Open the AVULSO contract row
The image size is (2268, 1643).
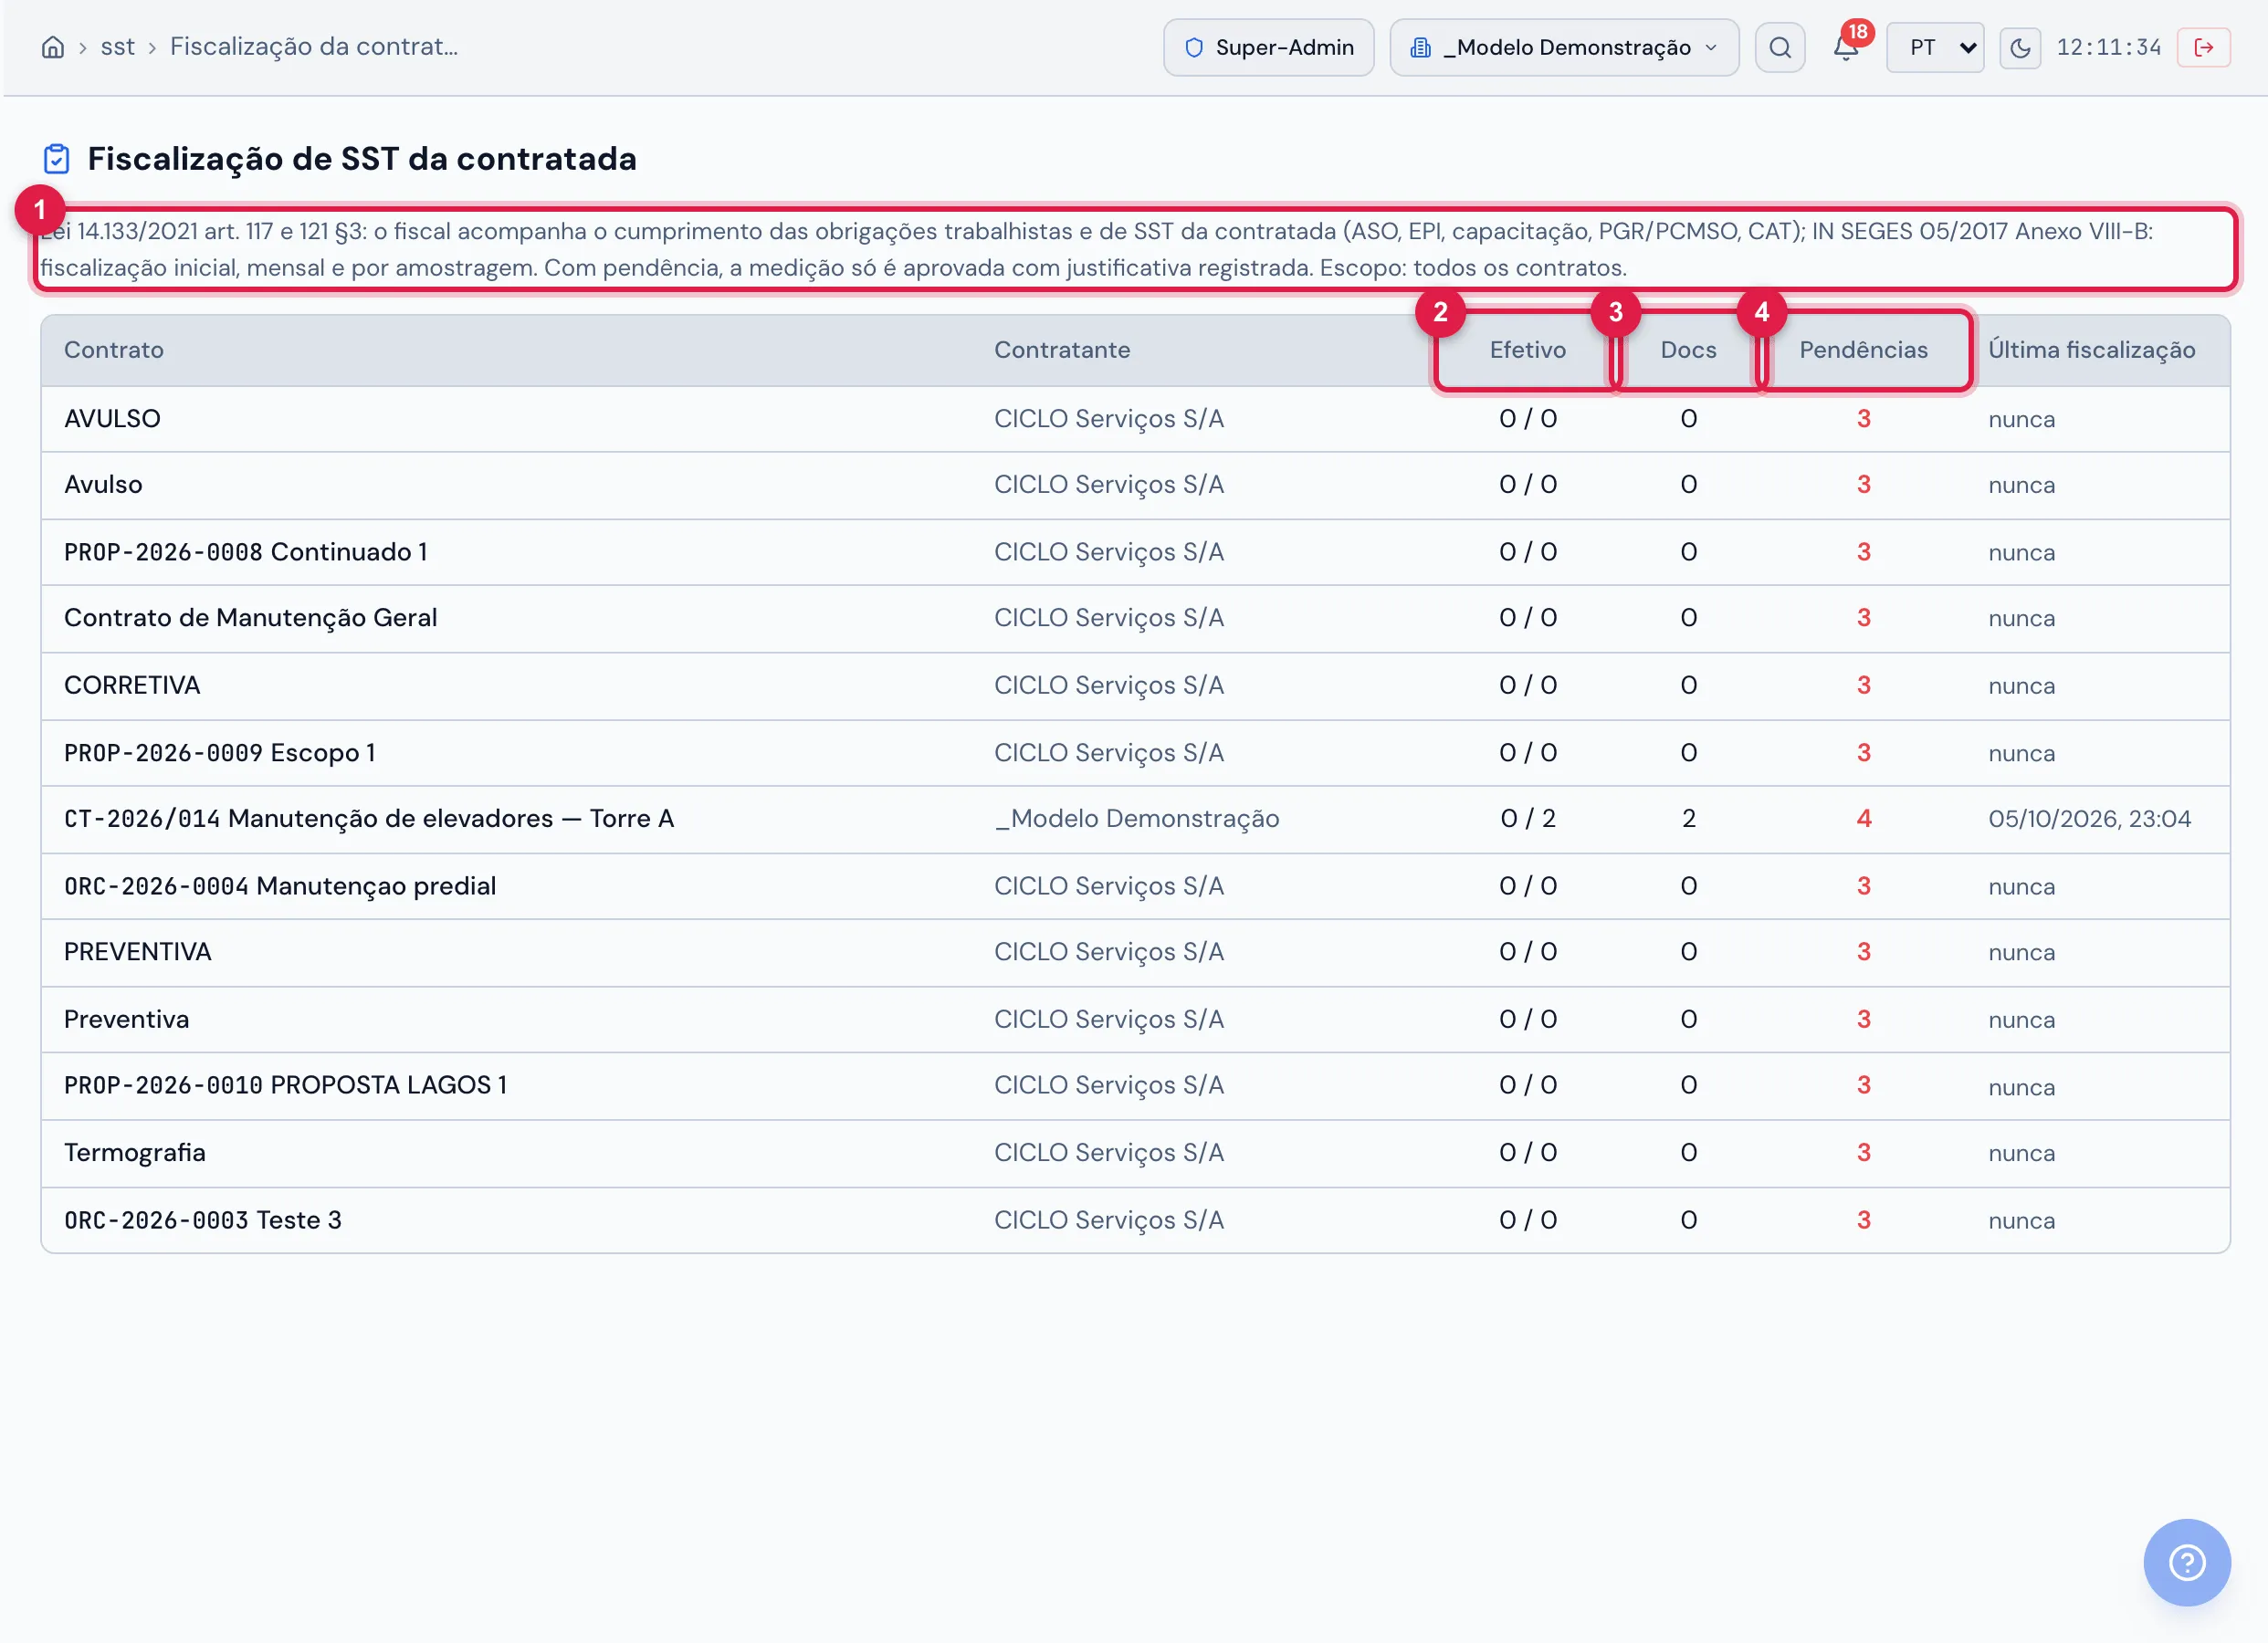click(1135, 419)
